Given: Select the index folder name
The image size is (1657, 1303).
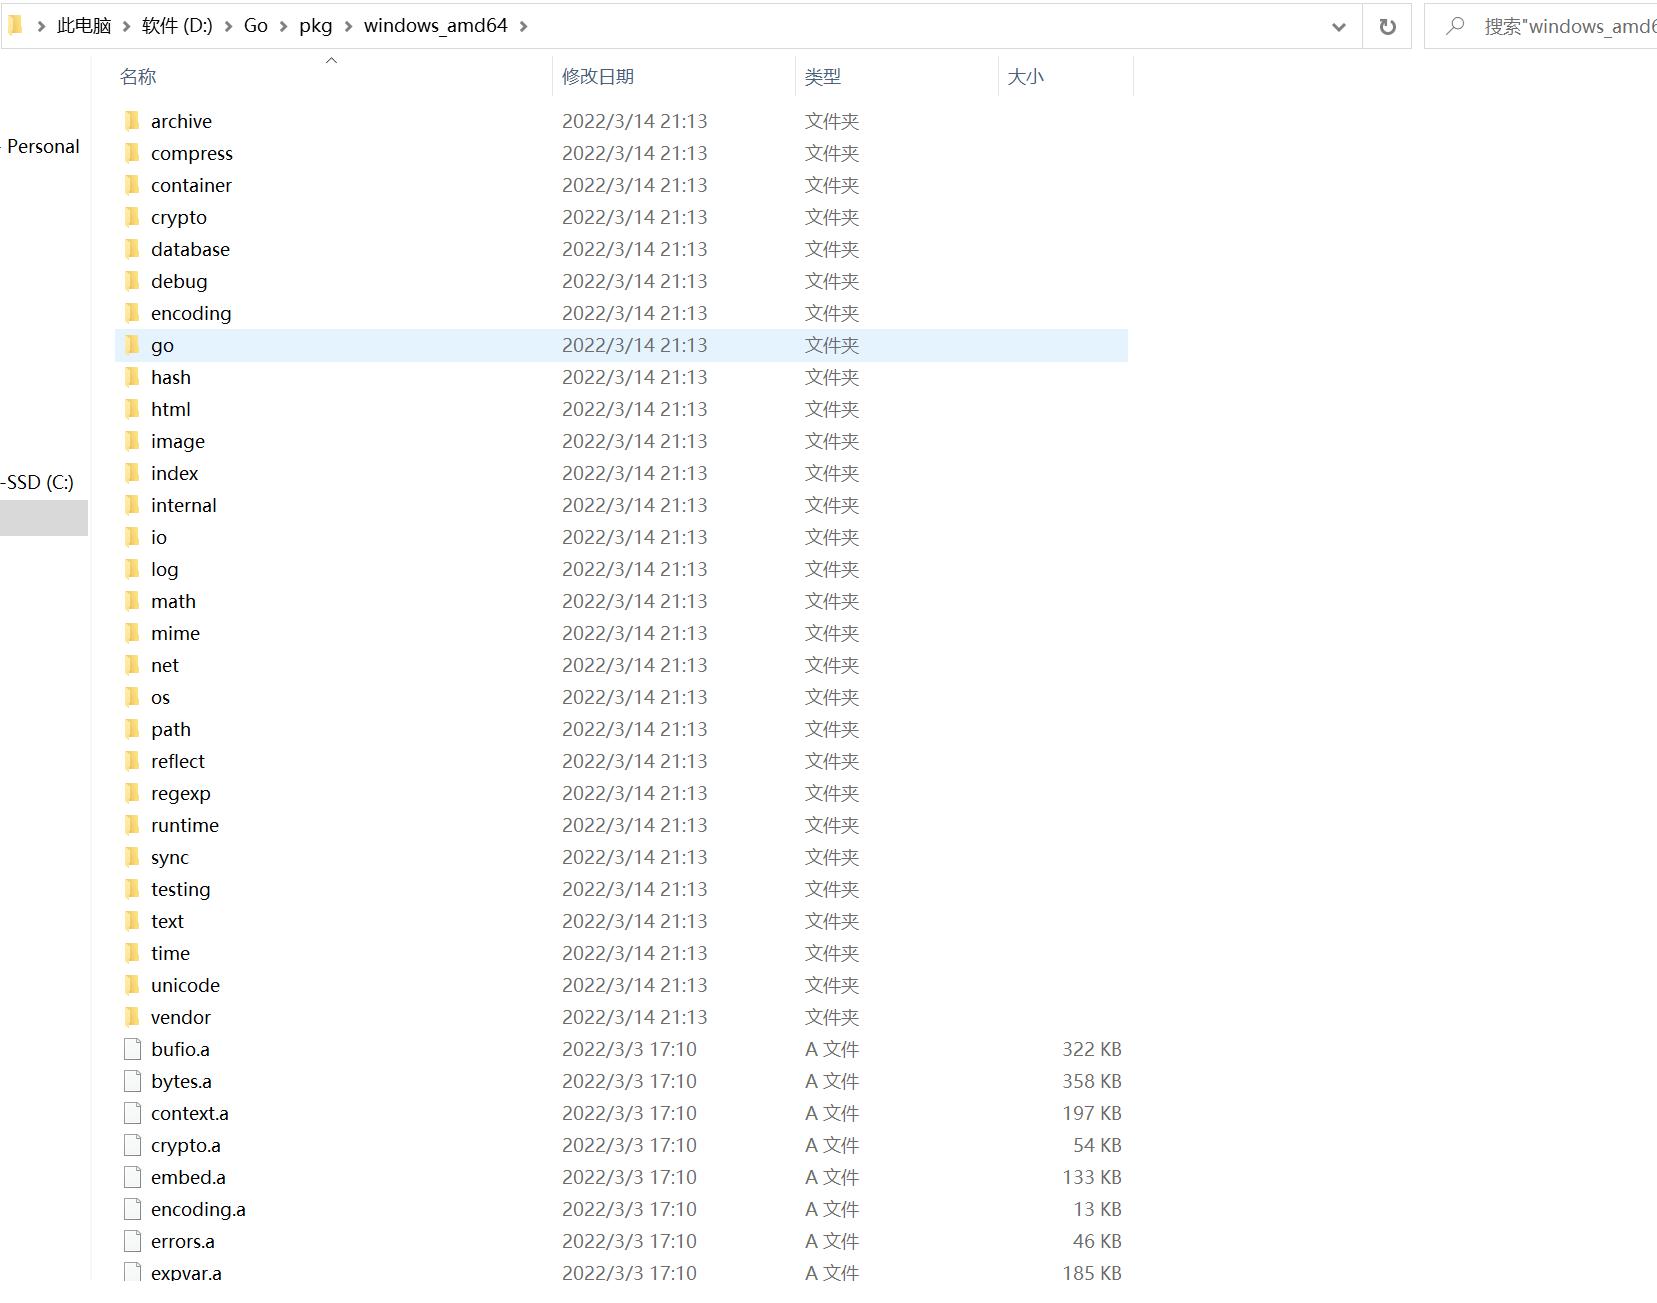Looking at the screenshot, I should click(x=175, y=473).
